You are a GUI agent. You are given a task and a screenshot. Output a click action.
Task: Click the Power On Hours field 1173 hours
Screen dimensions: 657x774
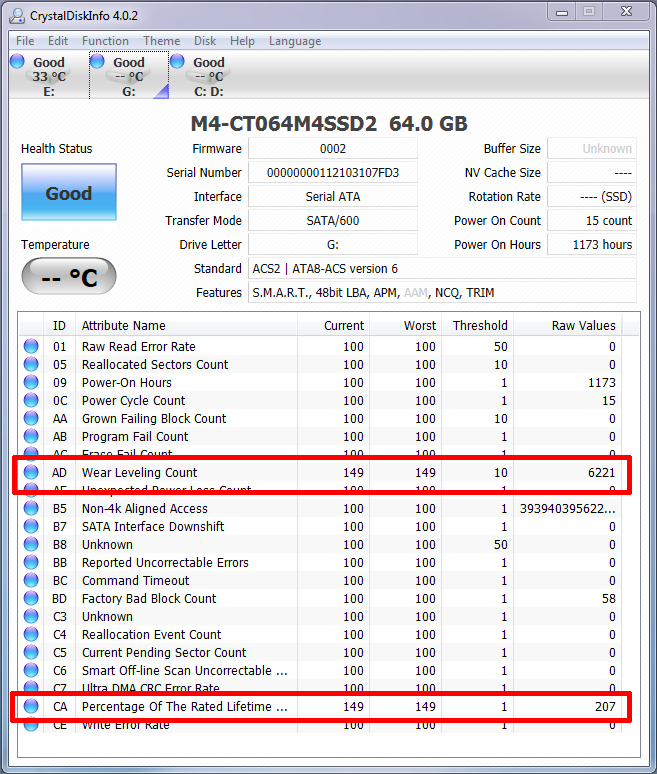(x=592, y=244)
